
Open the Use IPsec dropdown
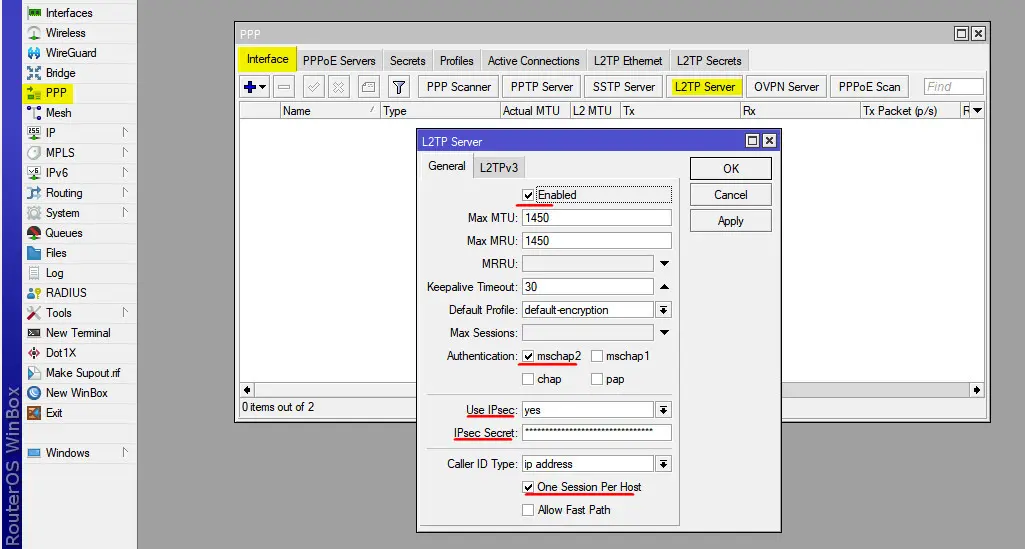tap(664, 410)
